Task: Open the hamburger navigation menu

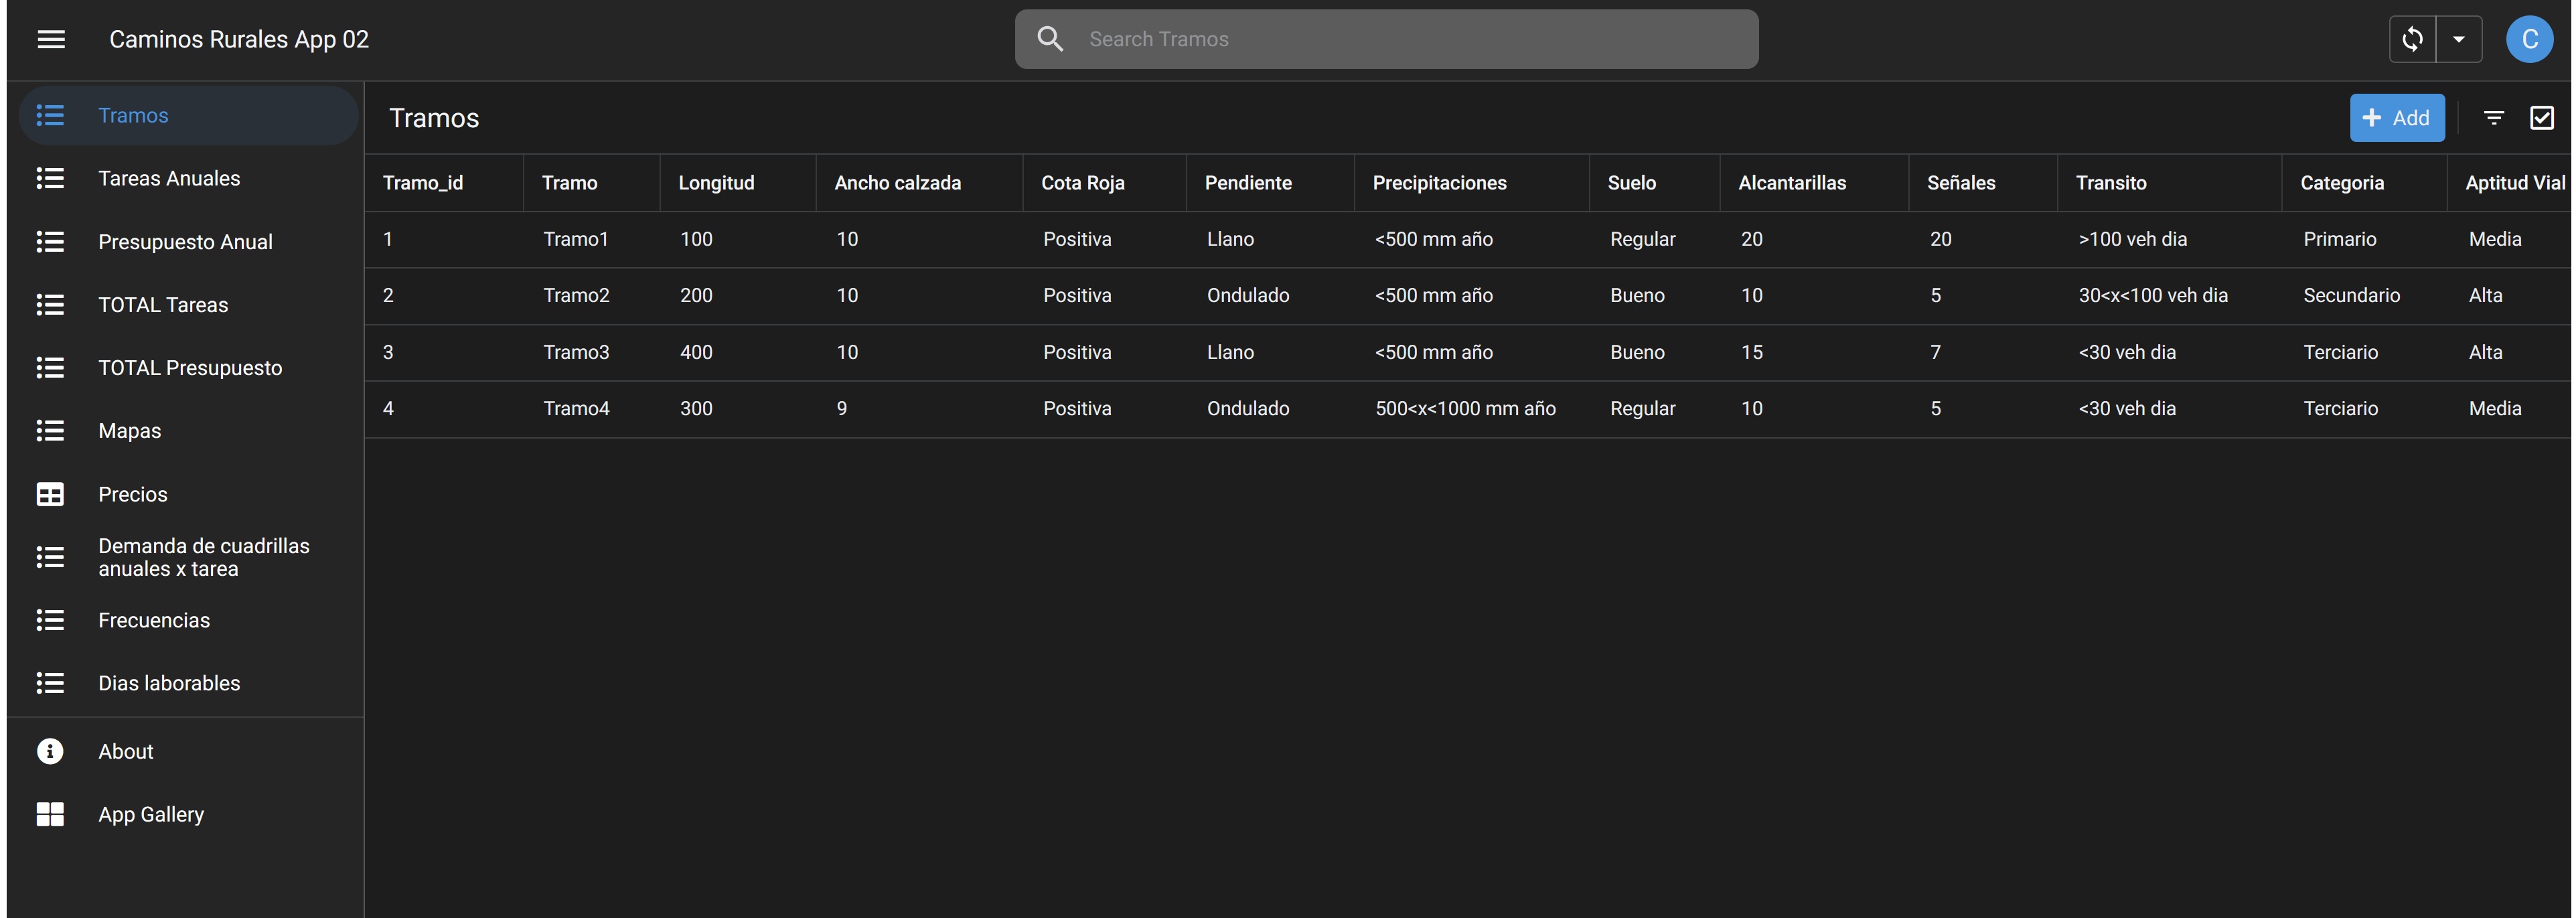Action: pos(51,39)
